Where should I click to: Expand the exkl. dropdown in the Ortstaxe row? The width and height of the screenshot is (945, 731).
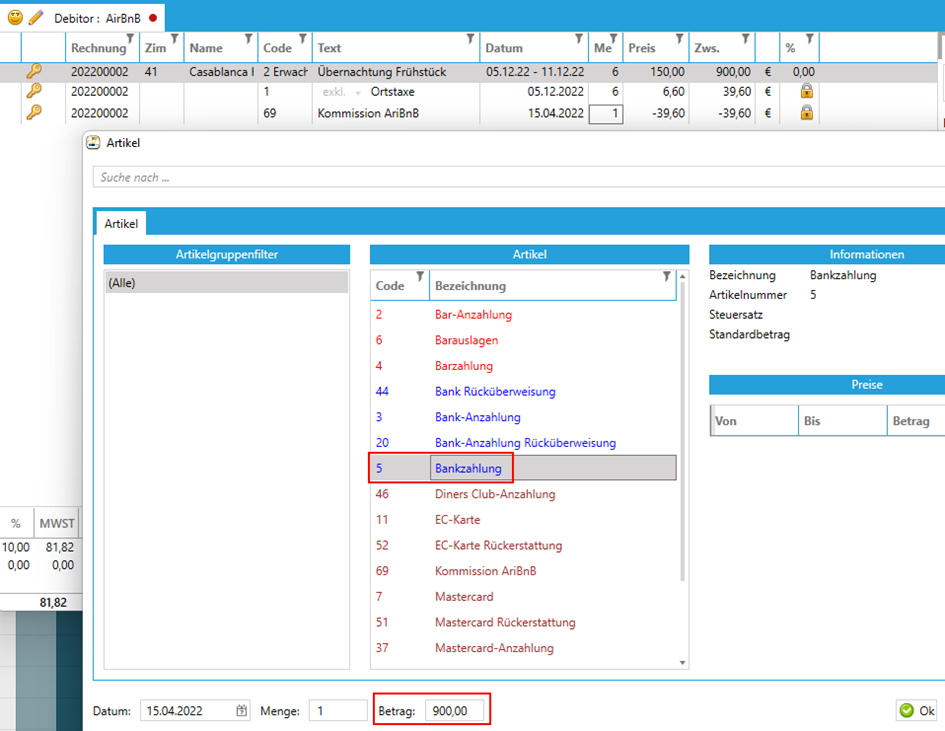pos(358,93)
